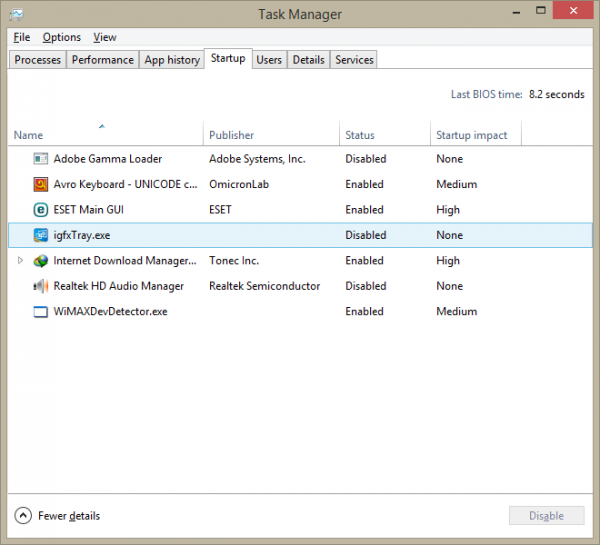Click the ESET Main GUI icon
600x545 pixels.
[x=41, y=210]
